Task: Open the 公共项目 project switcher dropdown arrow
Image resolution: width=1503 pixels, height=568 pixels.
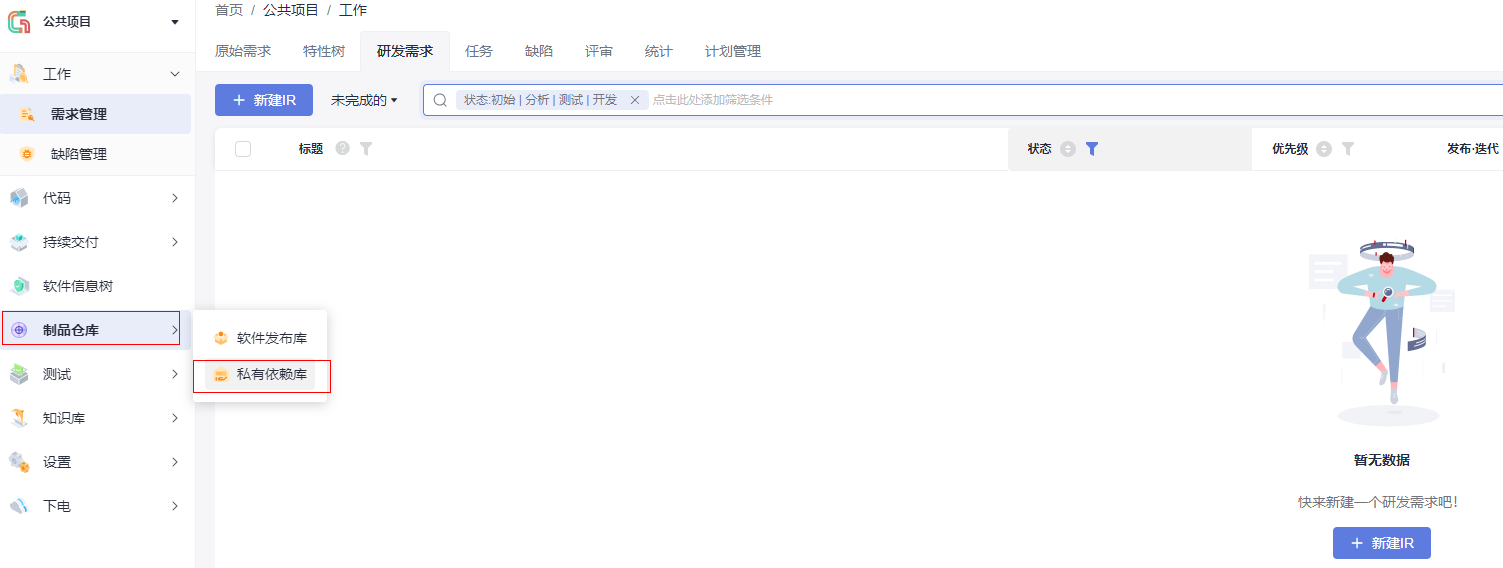Action: [x=175, y=22]
